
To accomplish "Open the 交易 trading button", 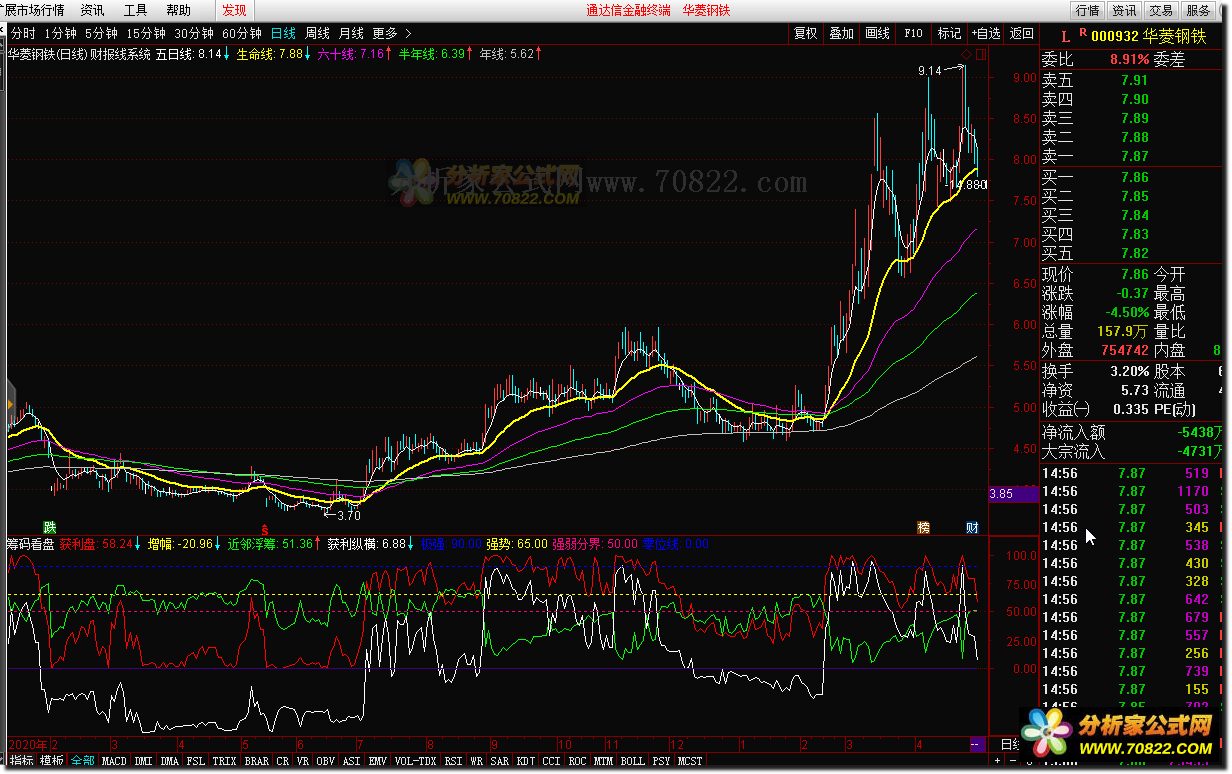I will (x=1161, y=10).
